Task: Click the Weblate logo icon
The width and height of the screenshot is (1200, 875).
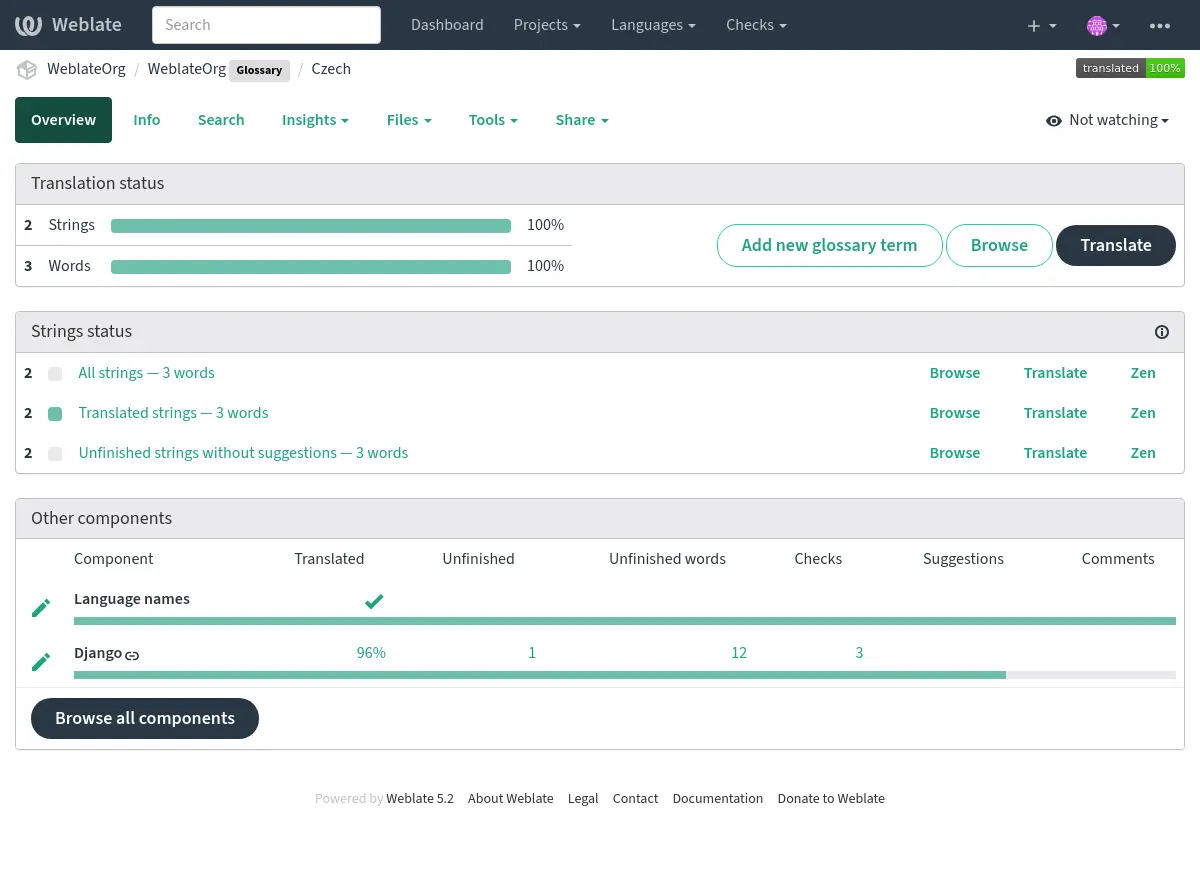Action: 28,25
